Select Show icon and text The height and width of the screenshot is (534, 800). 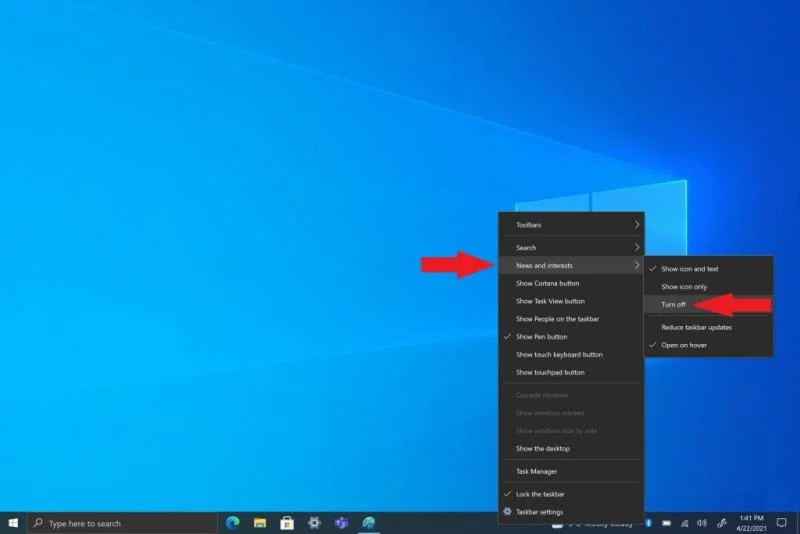[709, 269]
